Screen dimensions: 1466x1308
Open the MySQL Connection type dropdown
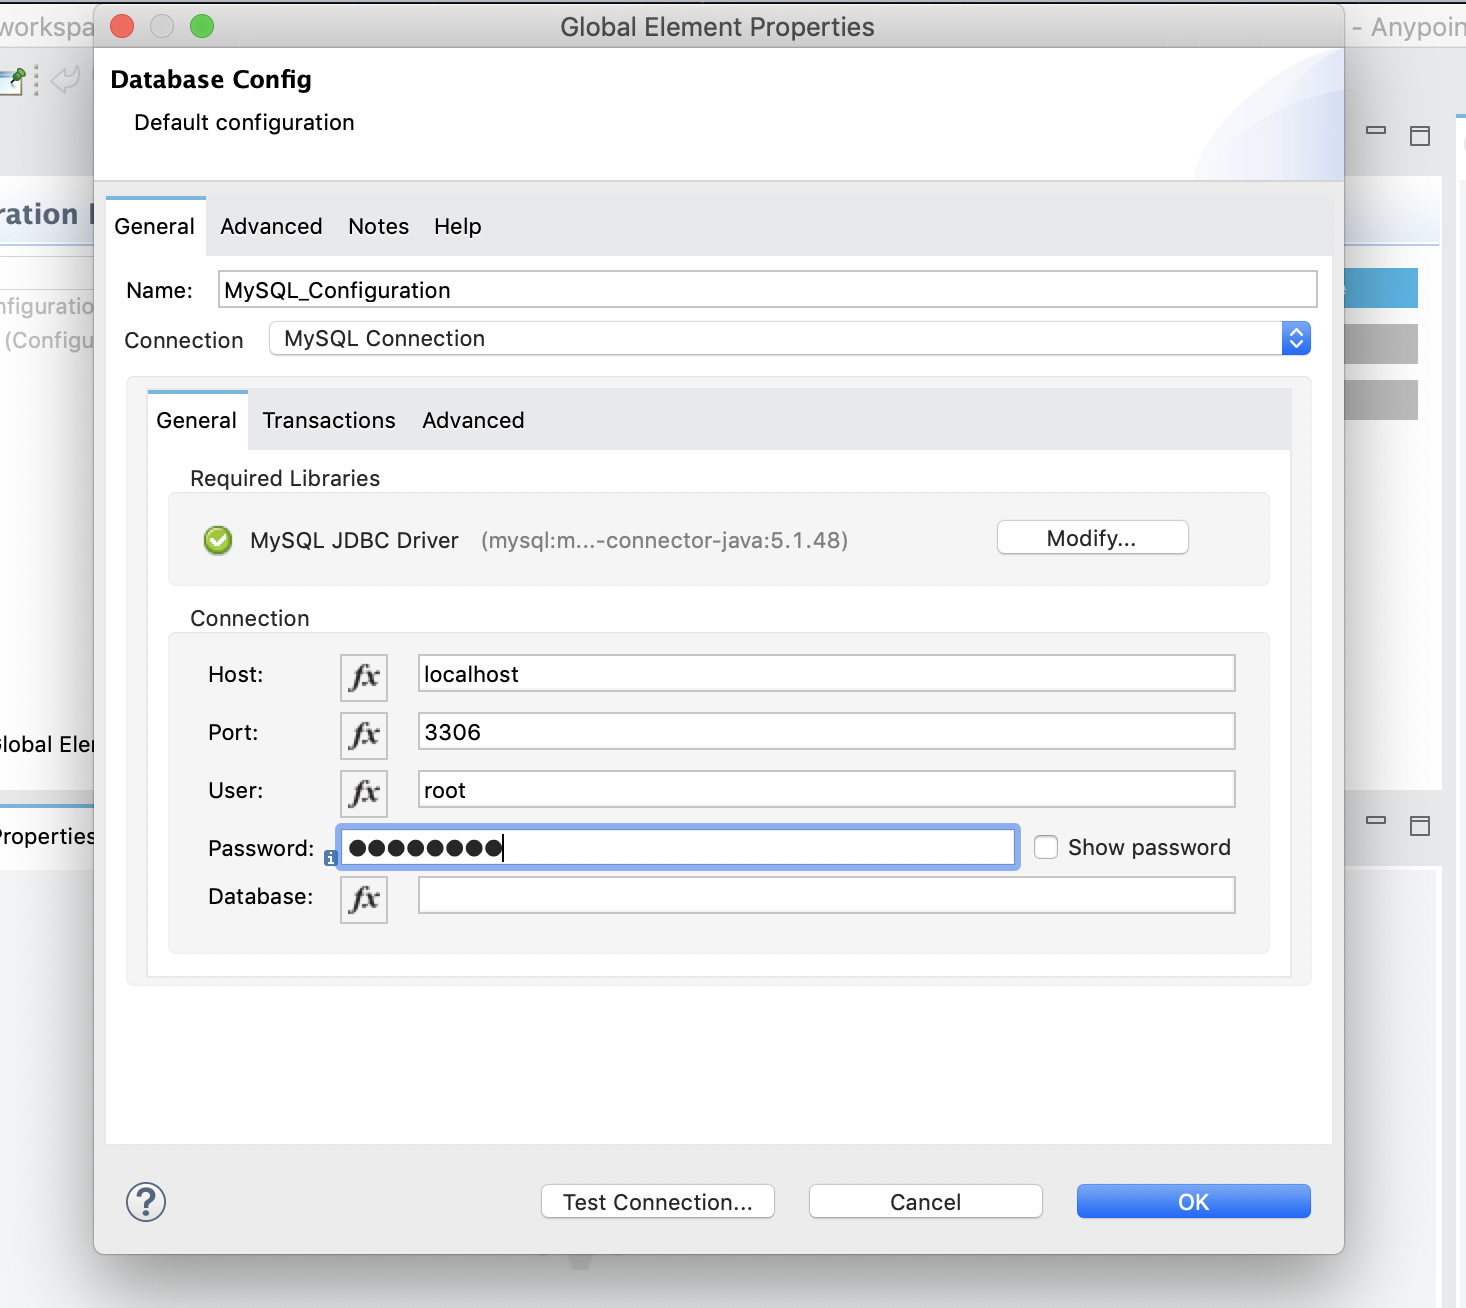click(1295, 339)
